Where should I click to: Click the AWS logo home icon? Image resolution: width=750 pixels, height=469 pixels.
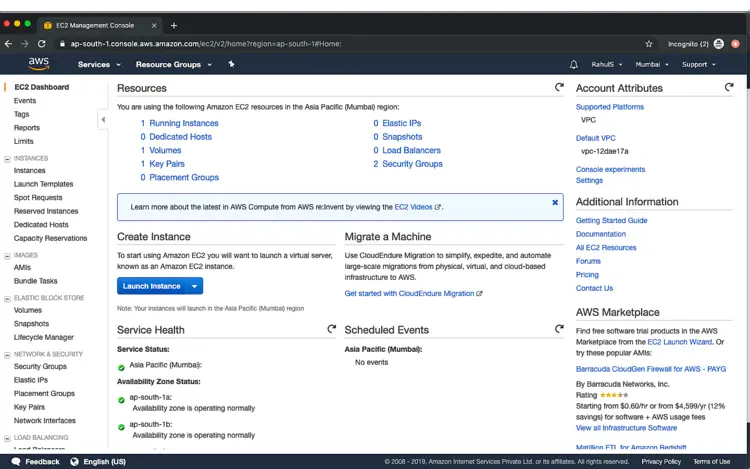click(39, 64)
